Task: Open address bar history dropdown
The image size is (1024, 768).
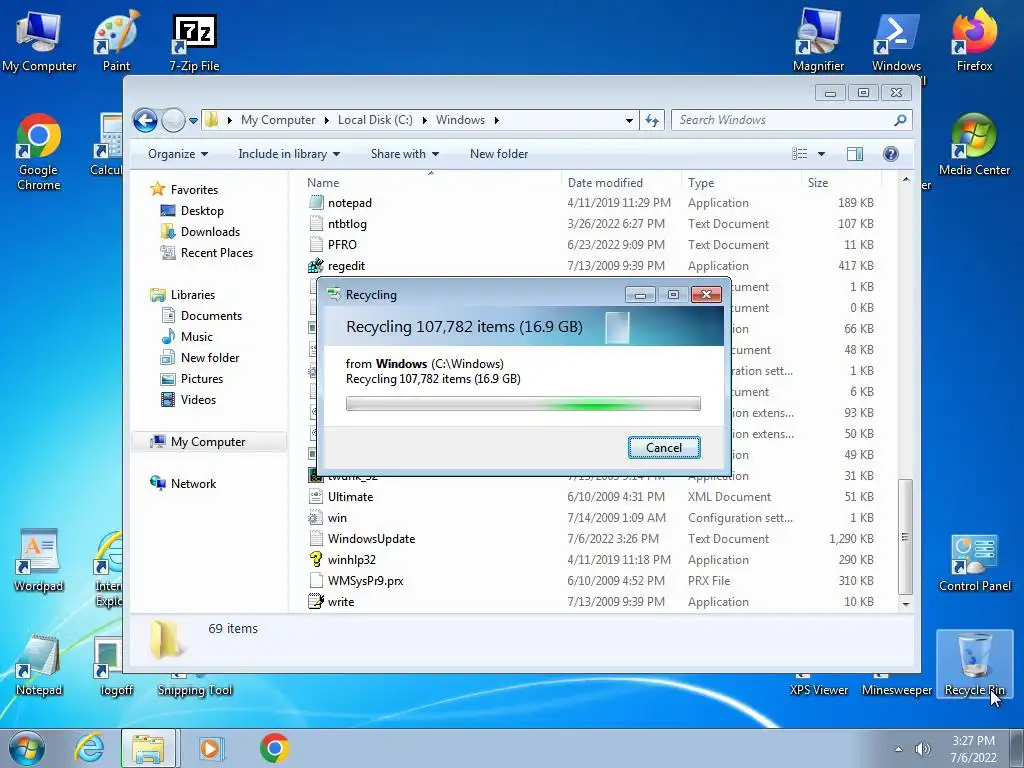Action: coord(629,121)
